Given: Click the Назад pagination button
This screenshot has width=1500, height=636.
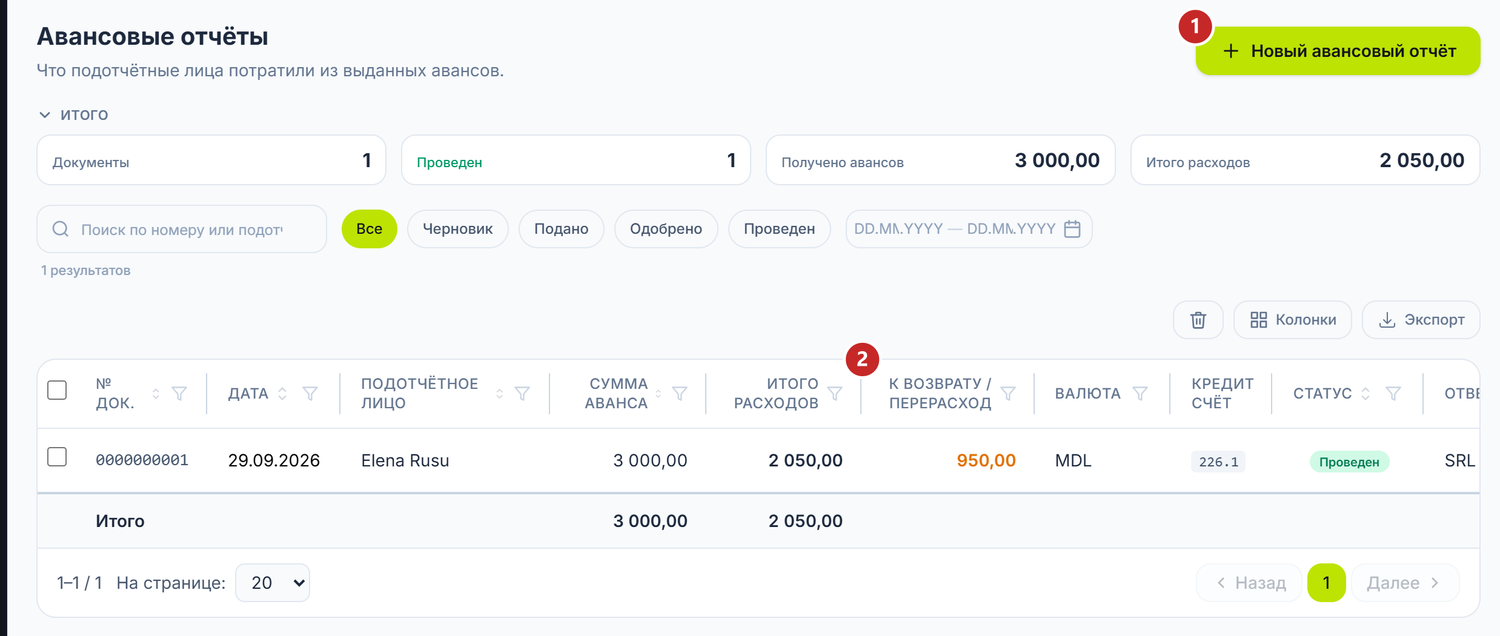Looking at the screenshot, I should click(x=1249, y=583).
